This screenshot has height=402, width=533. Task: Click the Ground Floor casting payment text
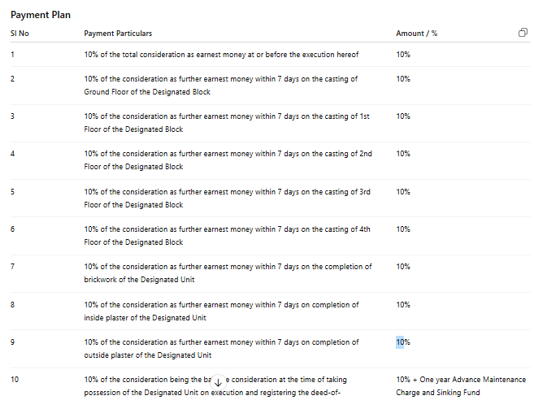pyautogui.click(x=221, y=85)
